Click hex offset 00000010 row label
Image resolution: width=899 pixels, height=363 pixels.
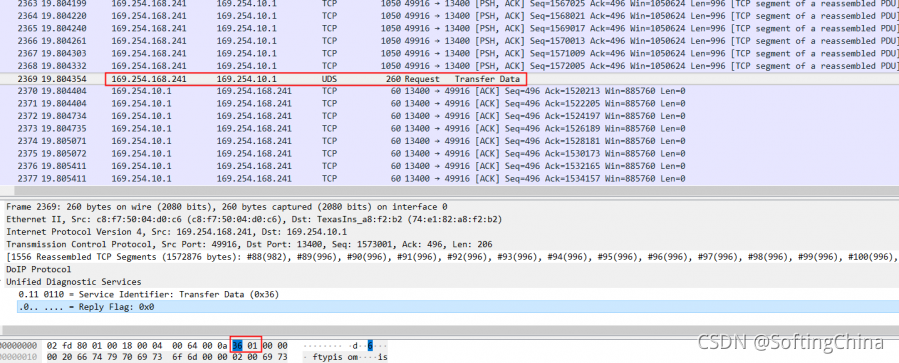pyautogui.click(x=17, y=357)
